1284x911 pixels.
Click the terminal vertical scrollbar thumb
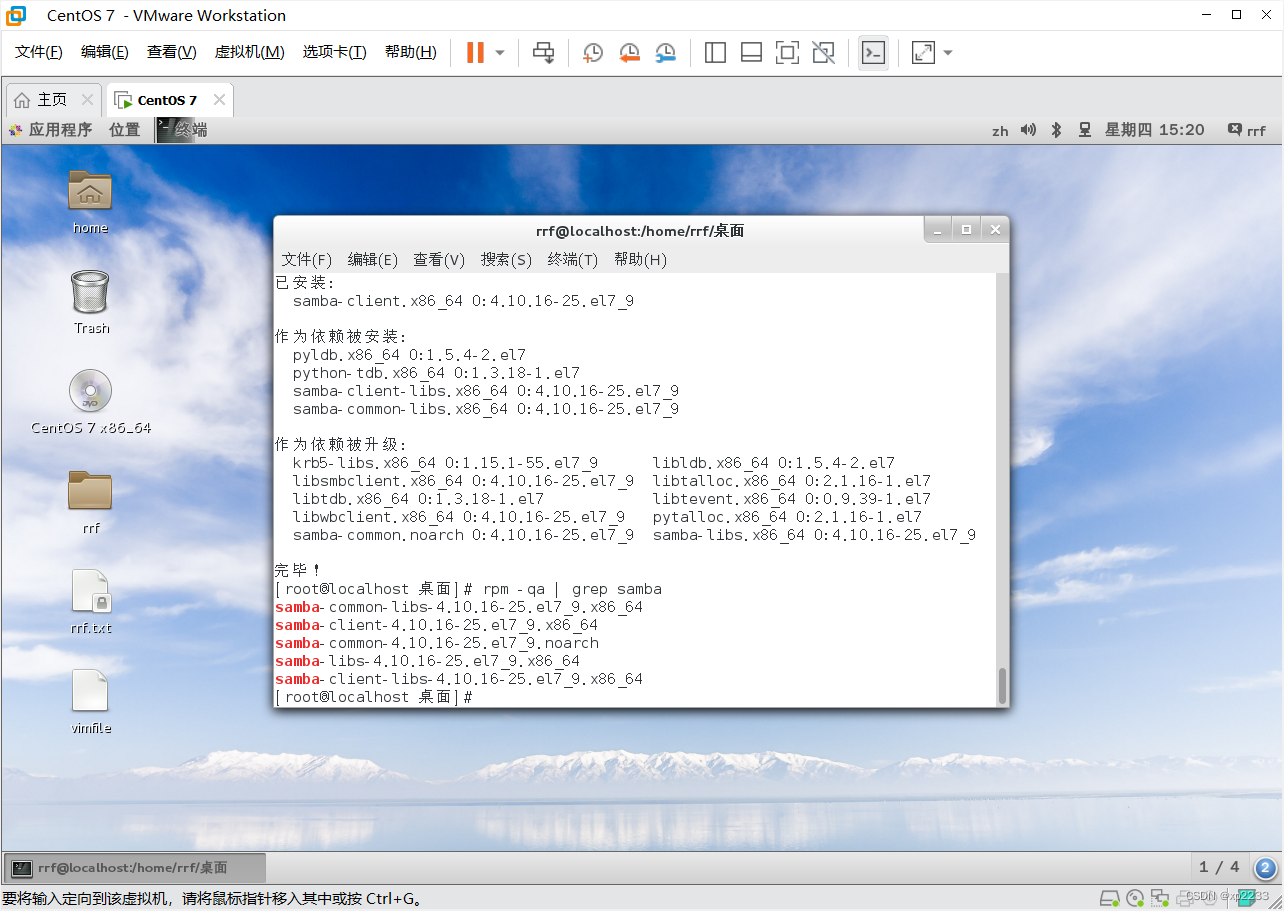[1002, 685]
